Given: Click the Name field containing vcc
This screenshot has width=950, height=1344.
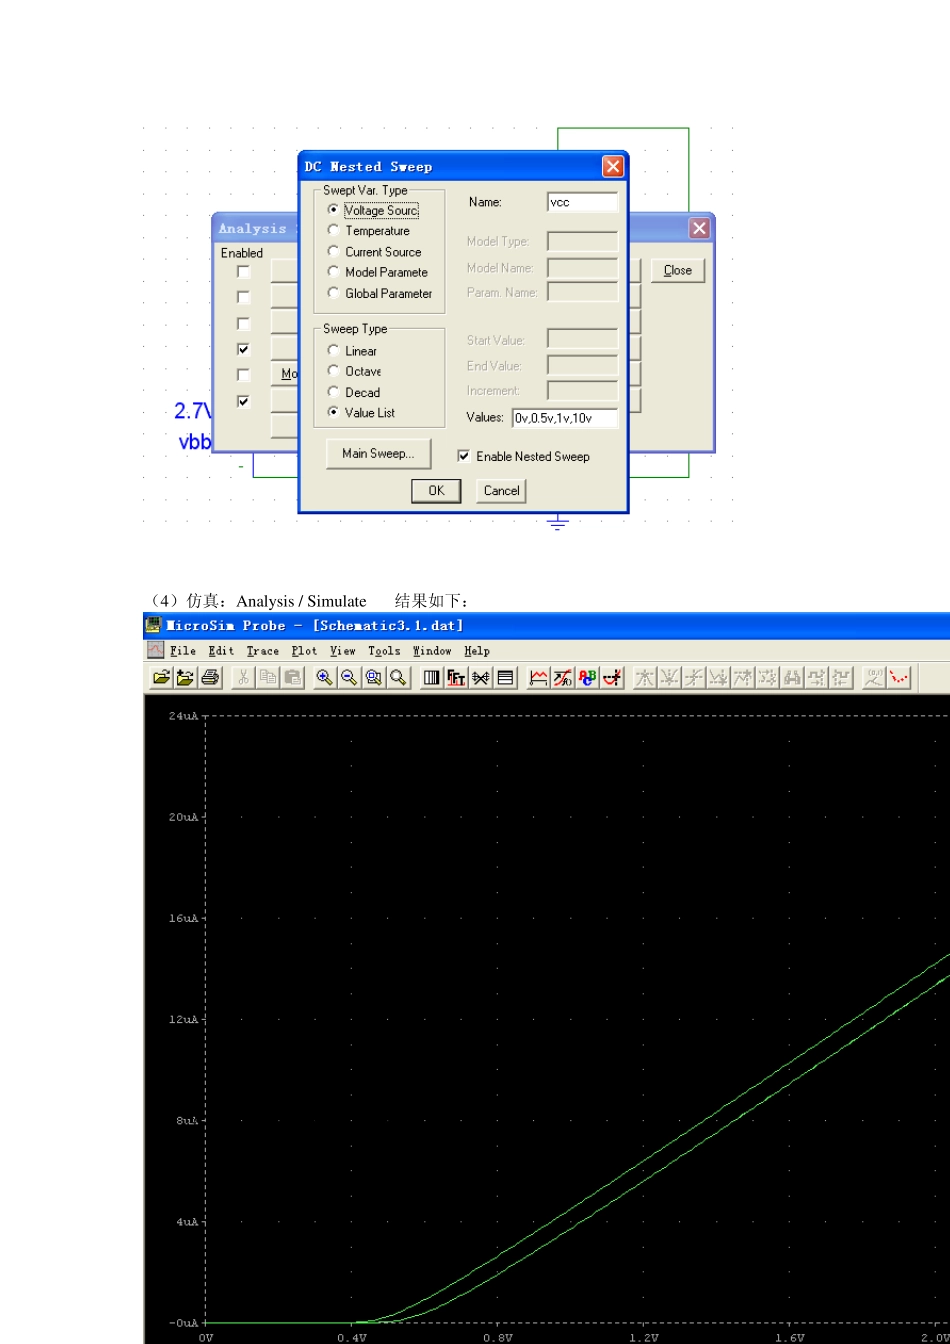Looking at the screenshot, I should coord(583,202).
